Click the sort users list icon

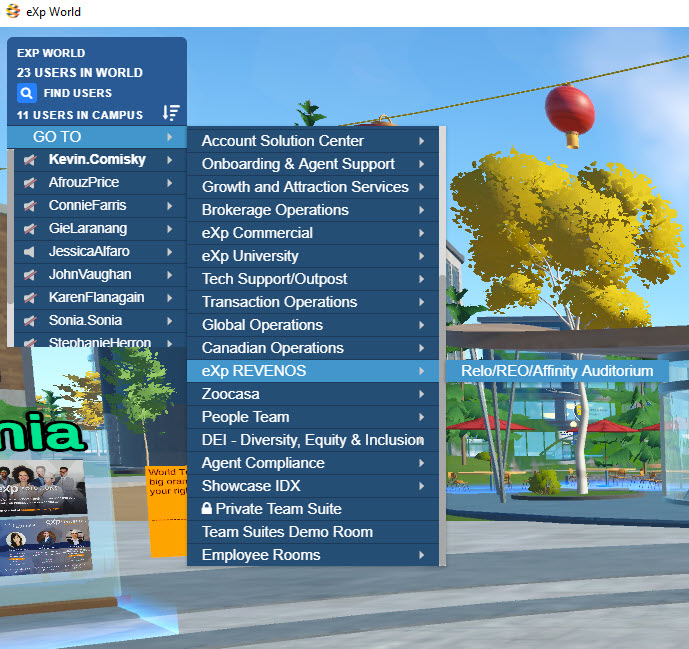click(171, 114)
